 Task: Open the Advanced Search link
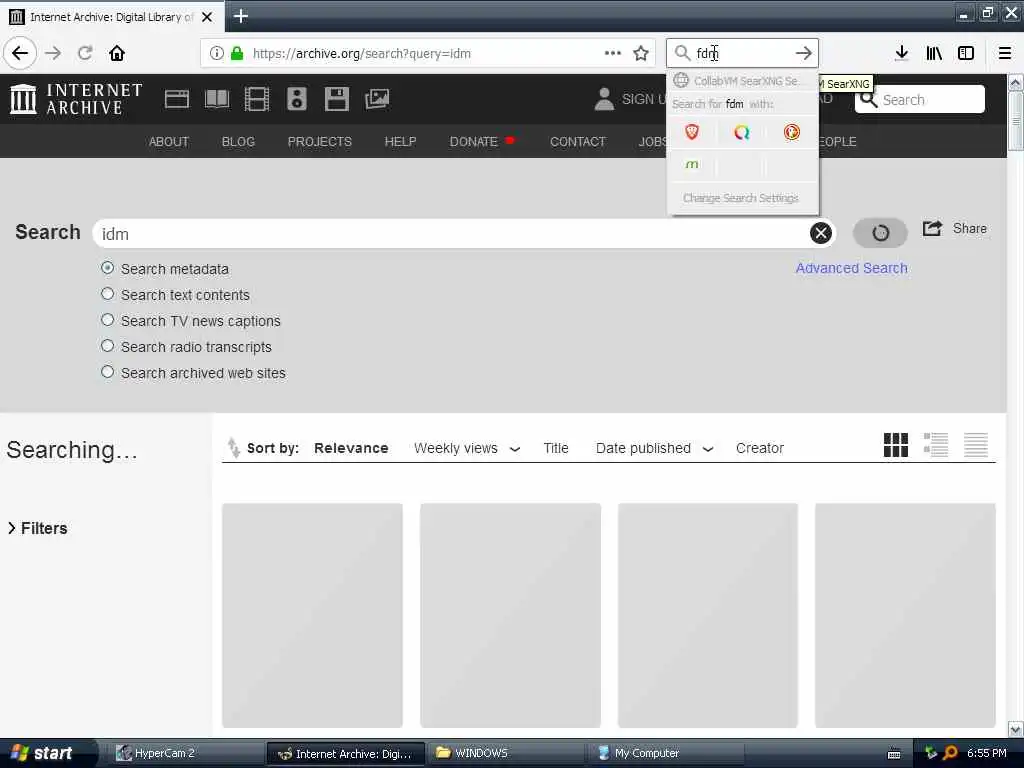(x=851, y=268)
